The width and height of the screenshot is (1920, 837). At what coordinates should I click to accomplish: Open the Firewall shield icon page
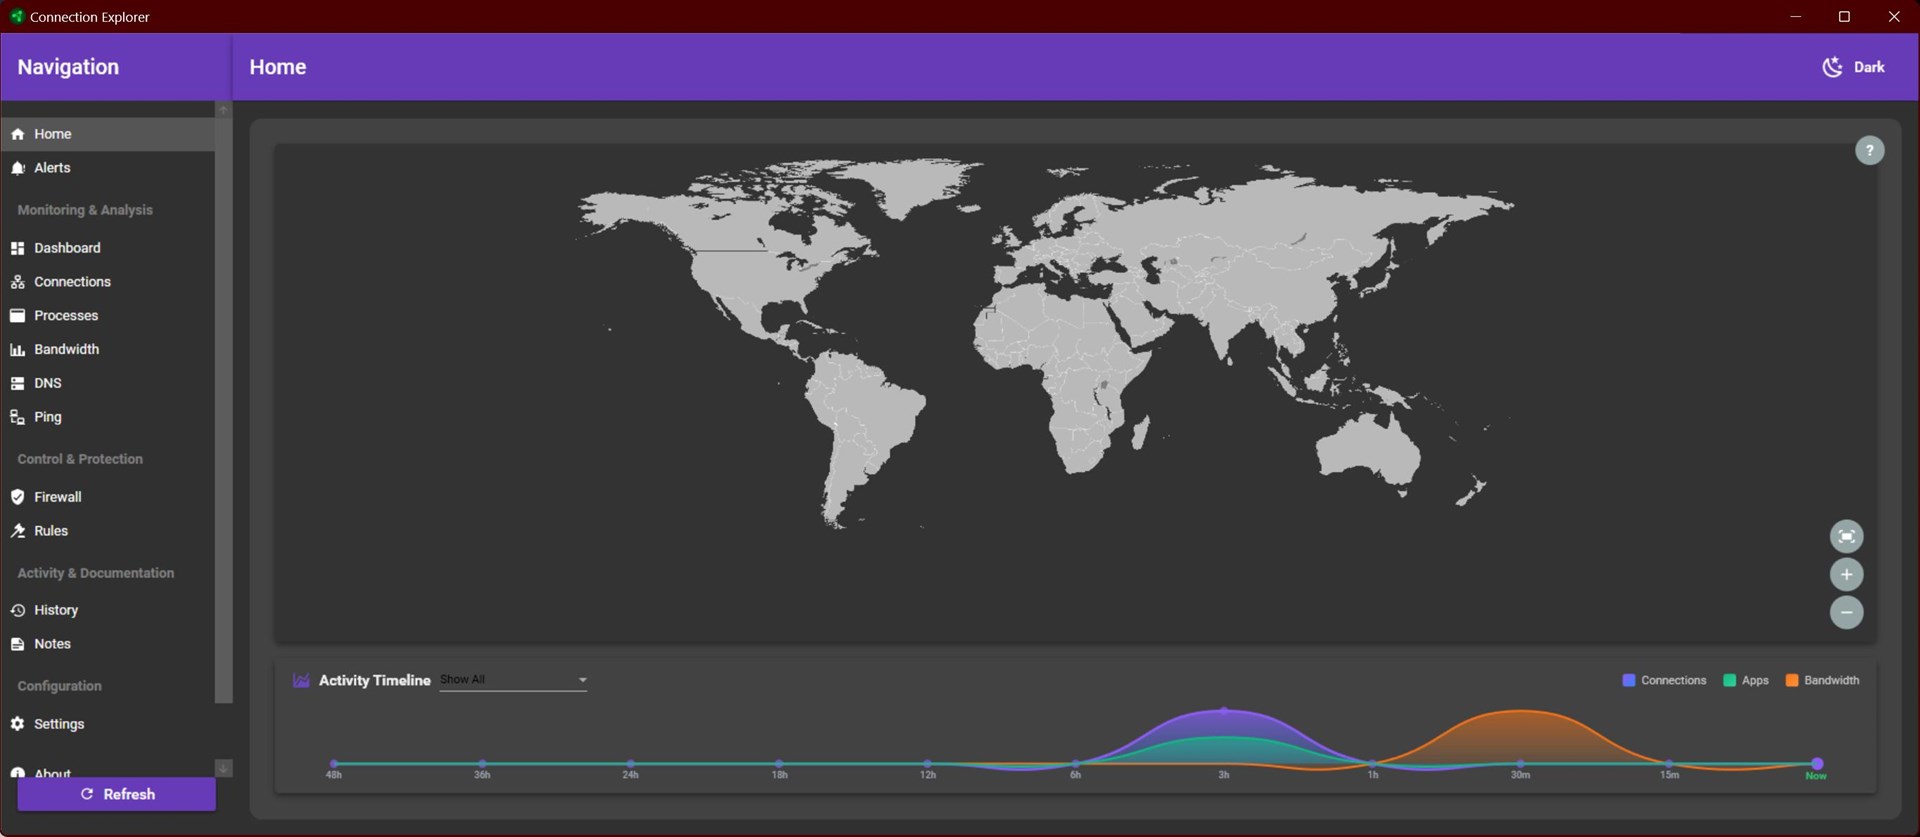[x=18, y=497]
